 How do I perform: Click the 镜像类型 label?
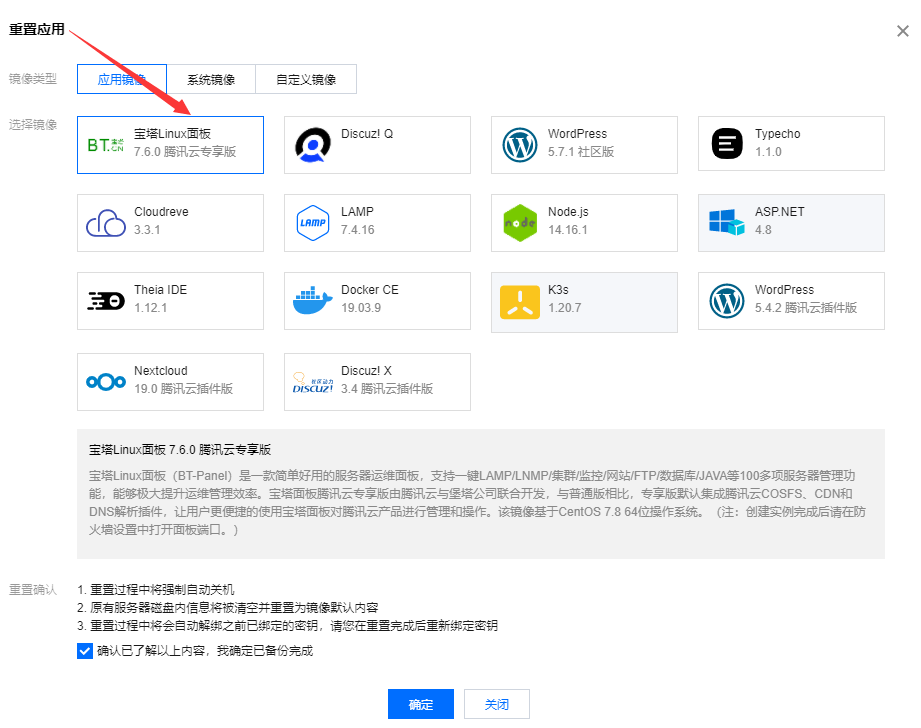coord(33,79)
